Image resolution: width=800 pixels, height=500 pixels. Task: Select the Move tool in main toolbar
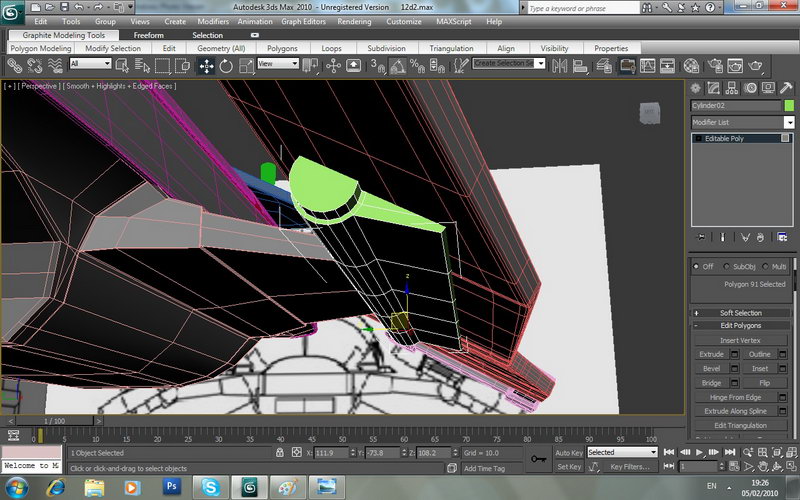pos(207,65)
